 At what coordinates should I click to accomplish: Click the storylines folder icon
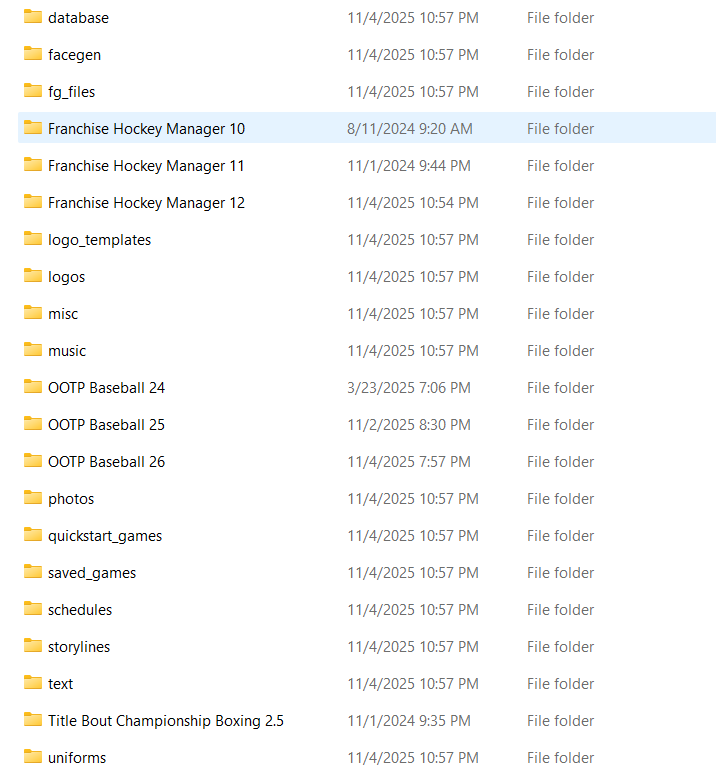point(33,646)
